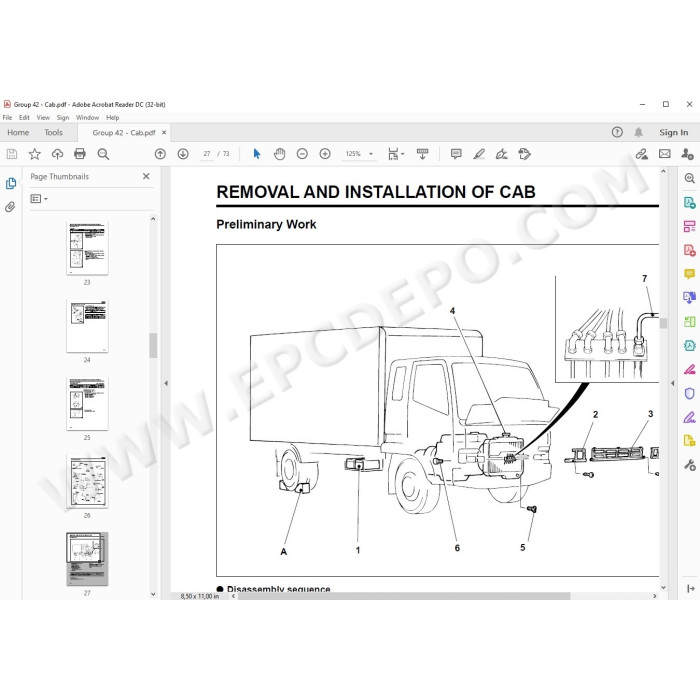Collapse the right tools pane arrow
The height and width of the screenshot is (700, 700).
[x=673, y=383]
